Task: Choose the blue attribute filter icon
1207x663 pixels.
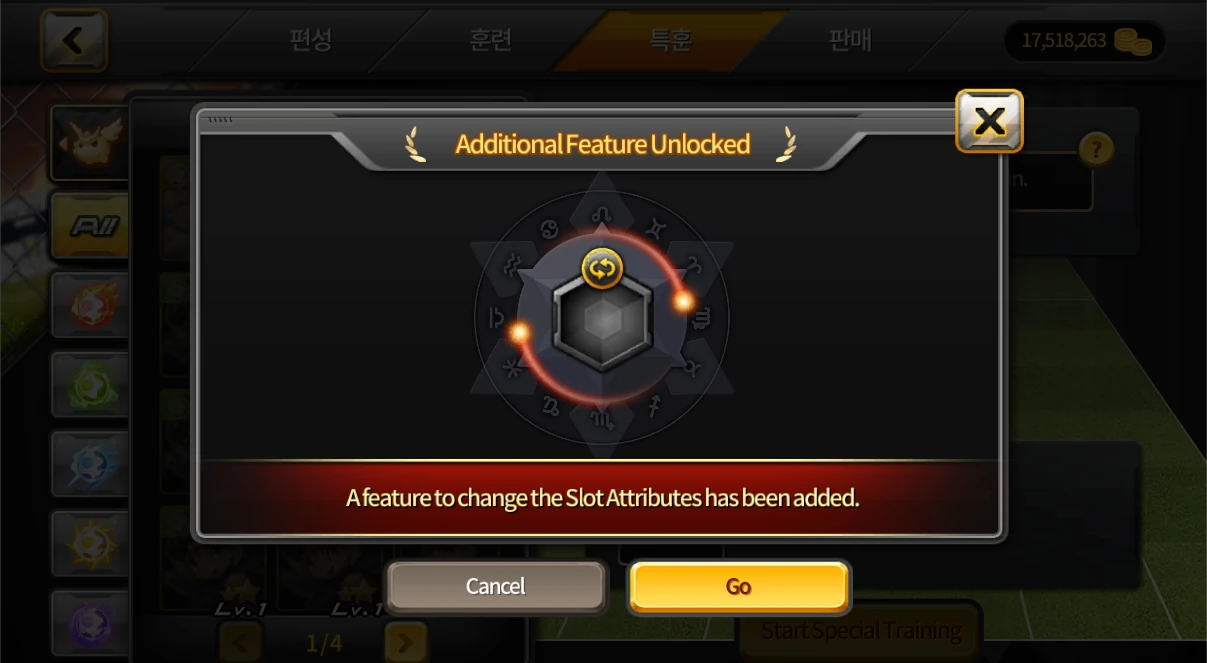Action: coord(90,465)
